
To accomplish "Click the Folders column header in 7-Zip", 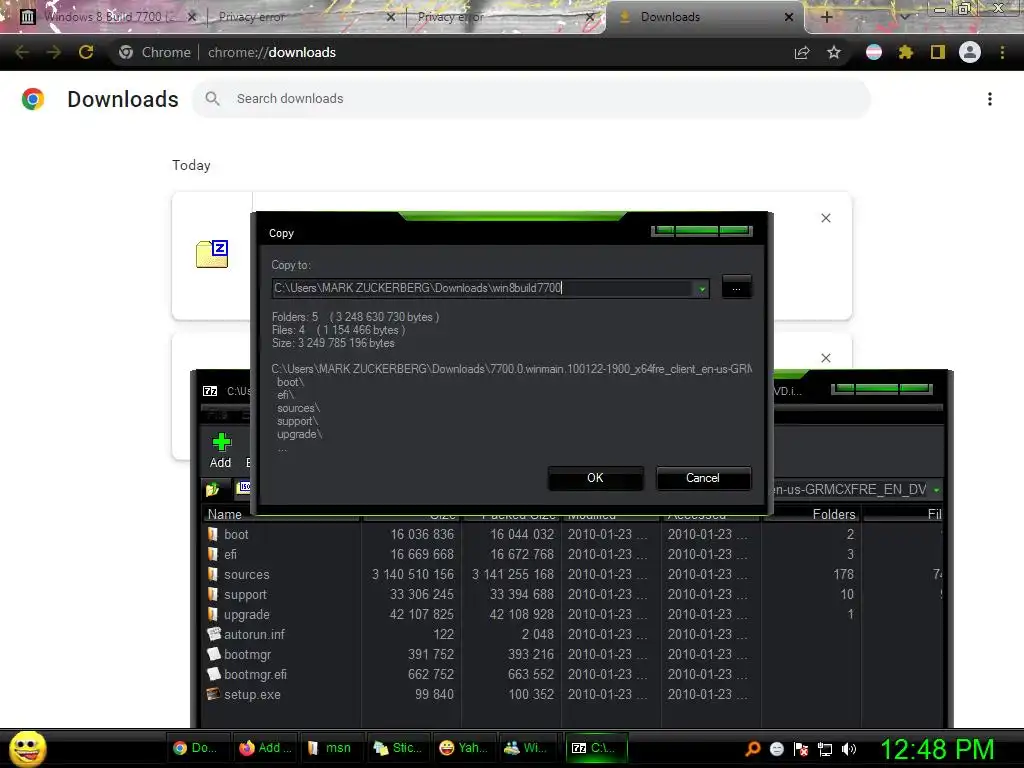I will point(812,515).
